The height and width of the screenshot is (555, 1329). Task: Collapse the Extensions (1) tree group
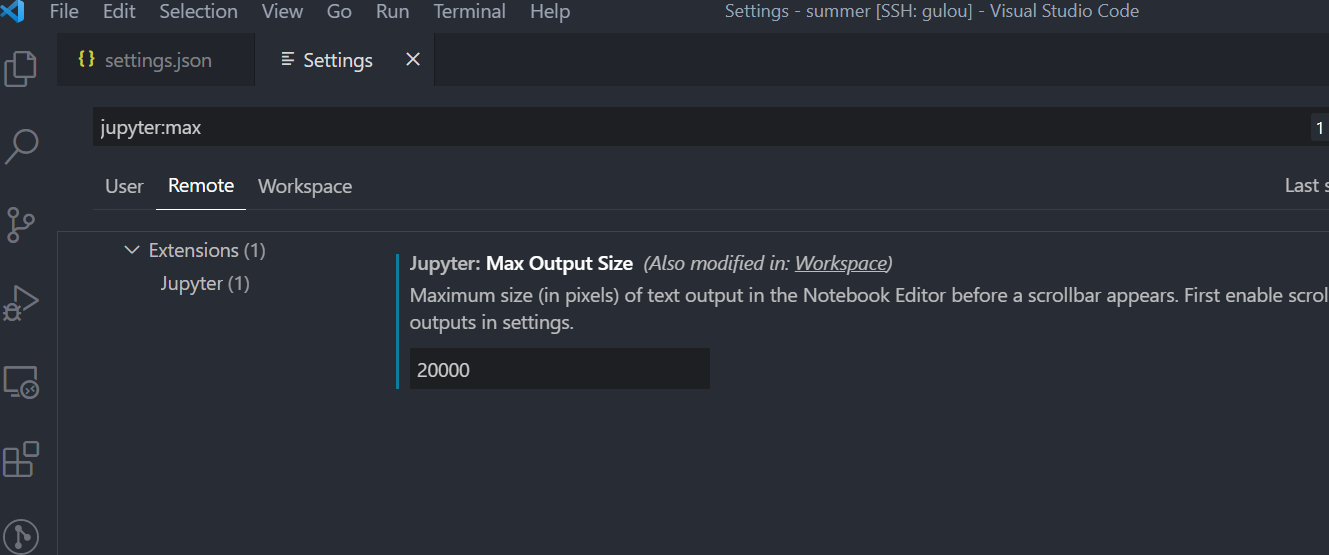pos(132,250)
